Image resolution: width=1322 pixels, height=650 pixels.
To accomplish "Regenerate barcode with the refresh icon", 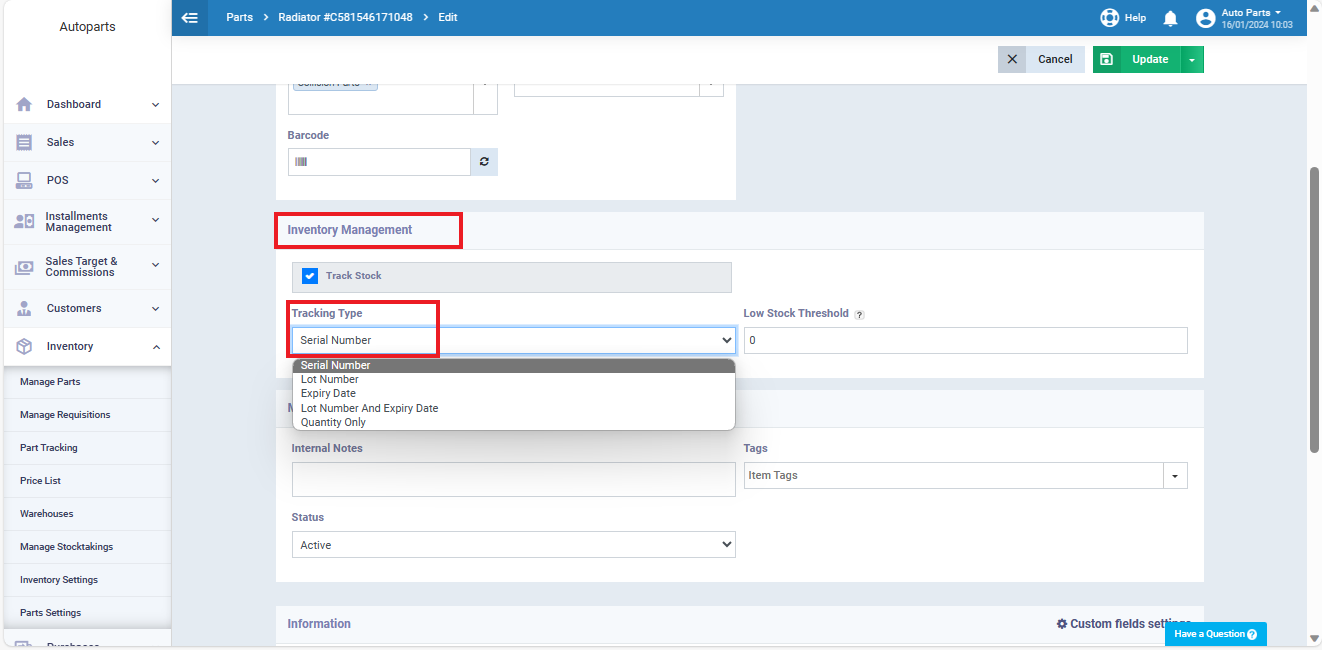I will (x=484, y=161).
